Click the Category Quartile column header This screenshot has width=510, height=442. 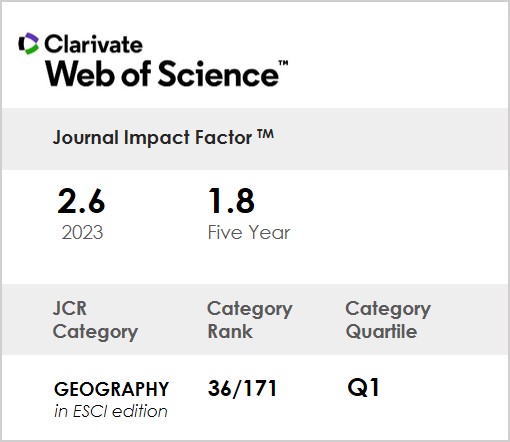pyautogui.click(x=388, y=320)
